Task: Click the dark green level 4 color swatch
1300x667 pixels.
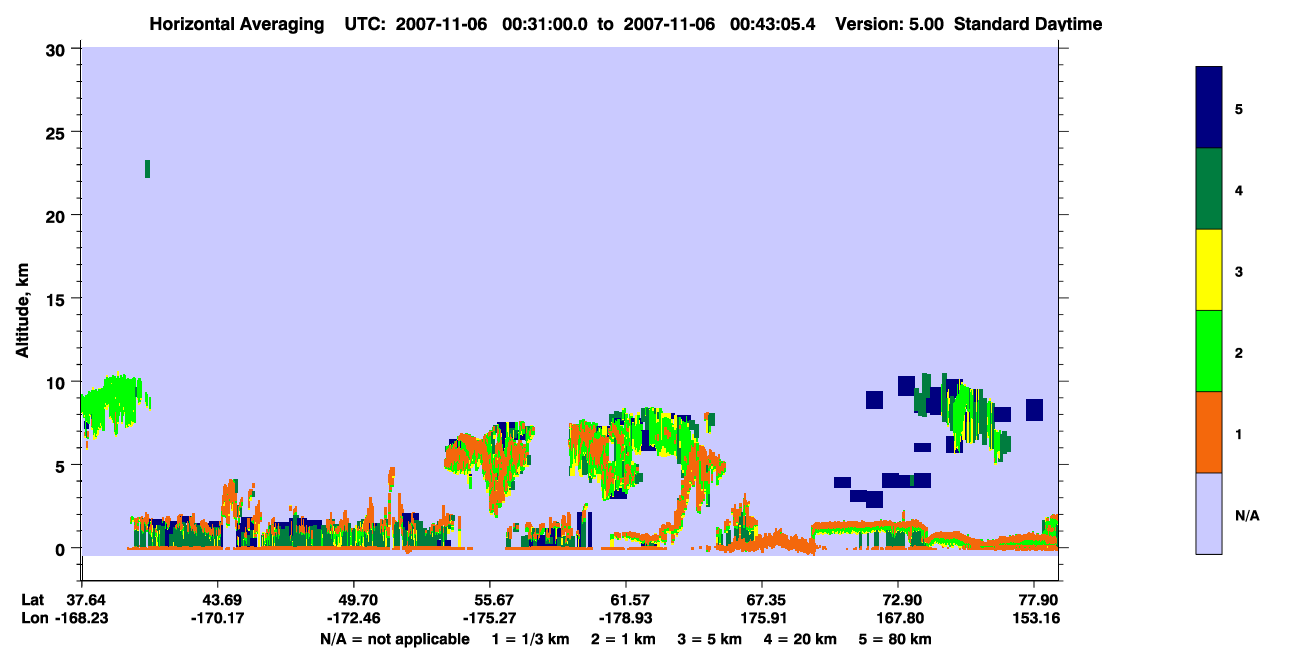Action: point(1209,189)
